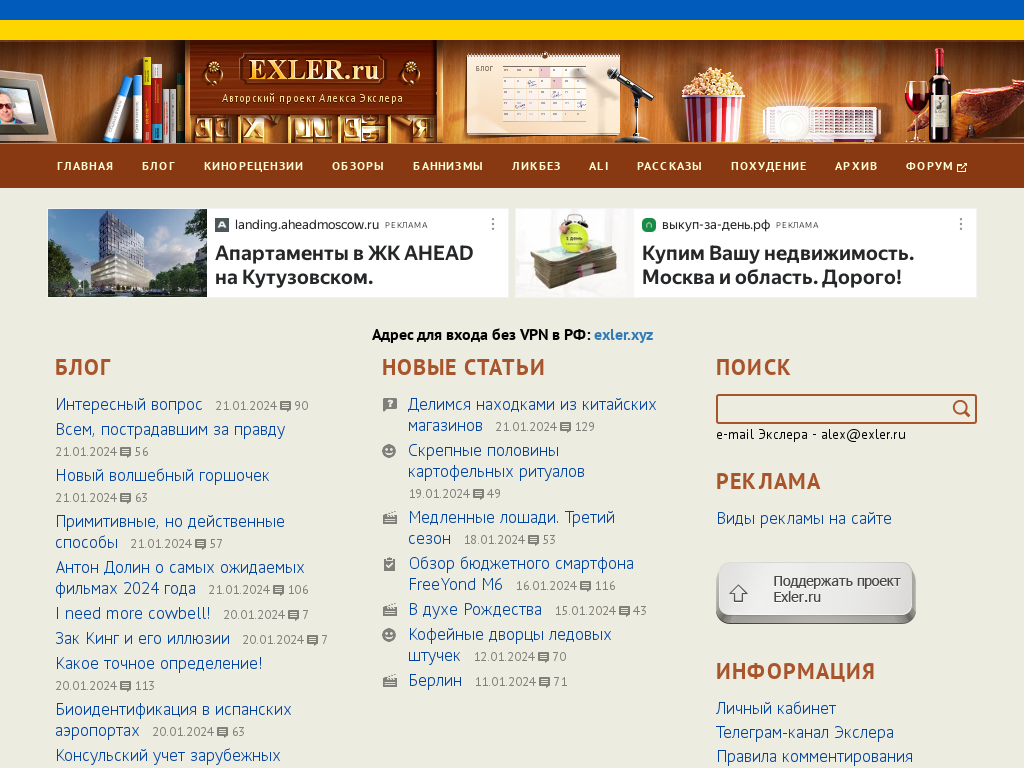Click the blog calendar image in header
Viewport: 1024px width, 768px height.
pos(543,94)
